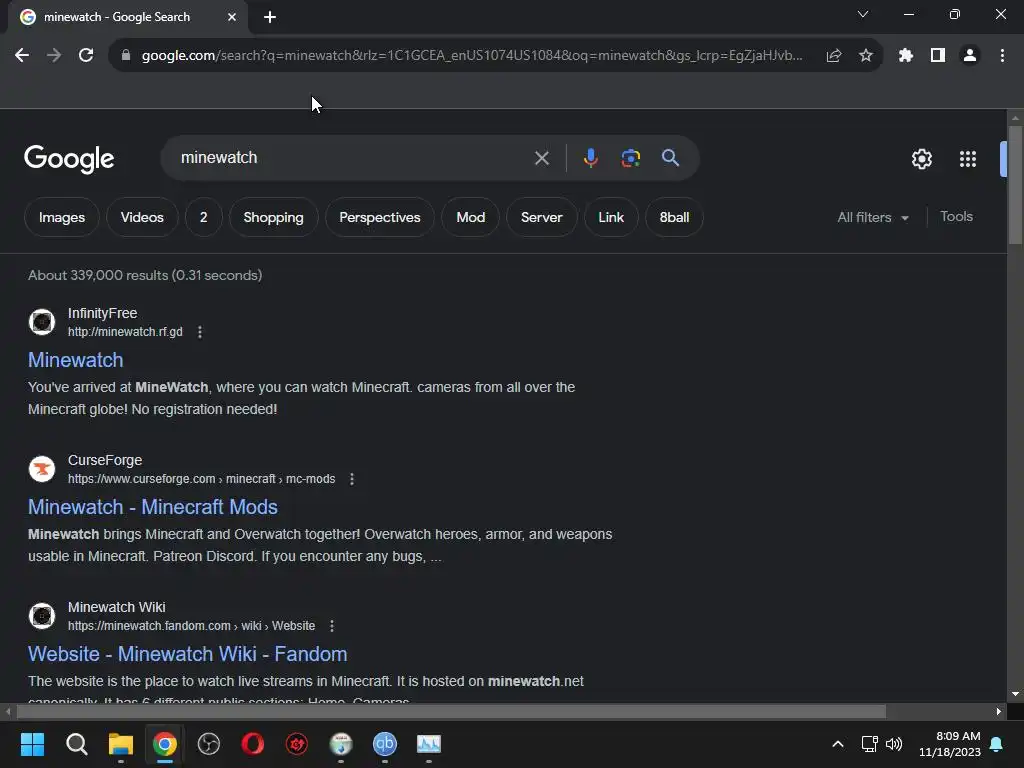The height and width of the screenshot is (768, 1024).
Task: Open Google quick settings gear
Action: pos(921,159)
